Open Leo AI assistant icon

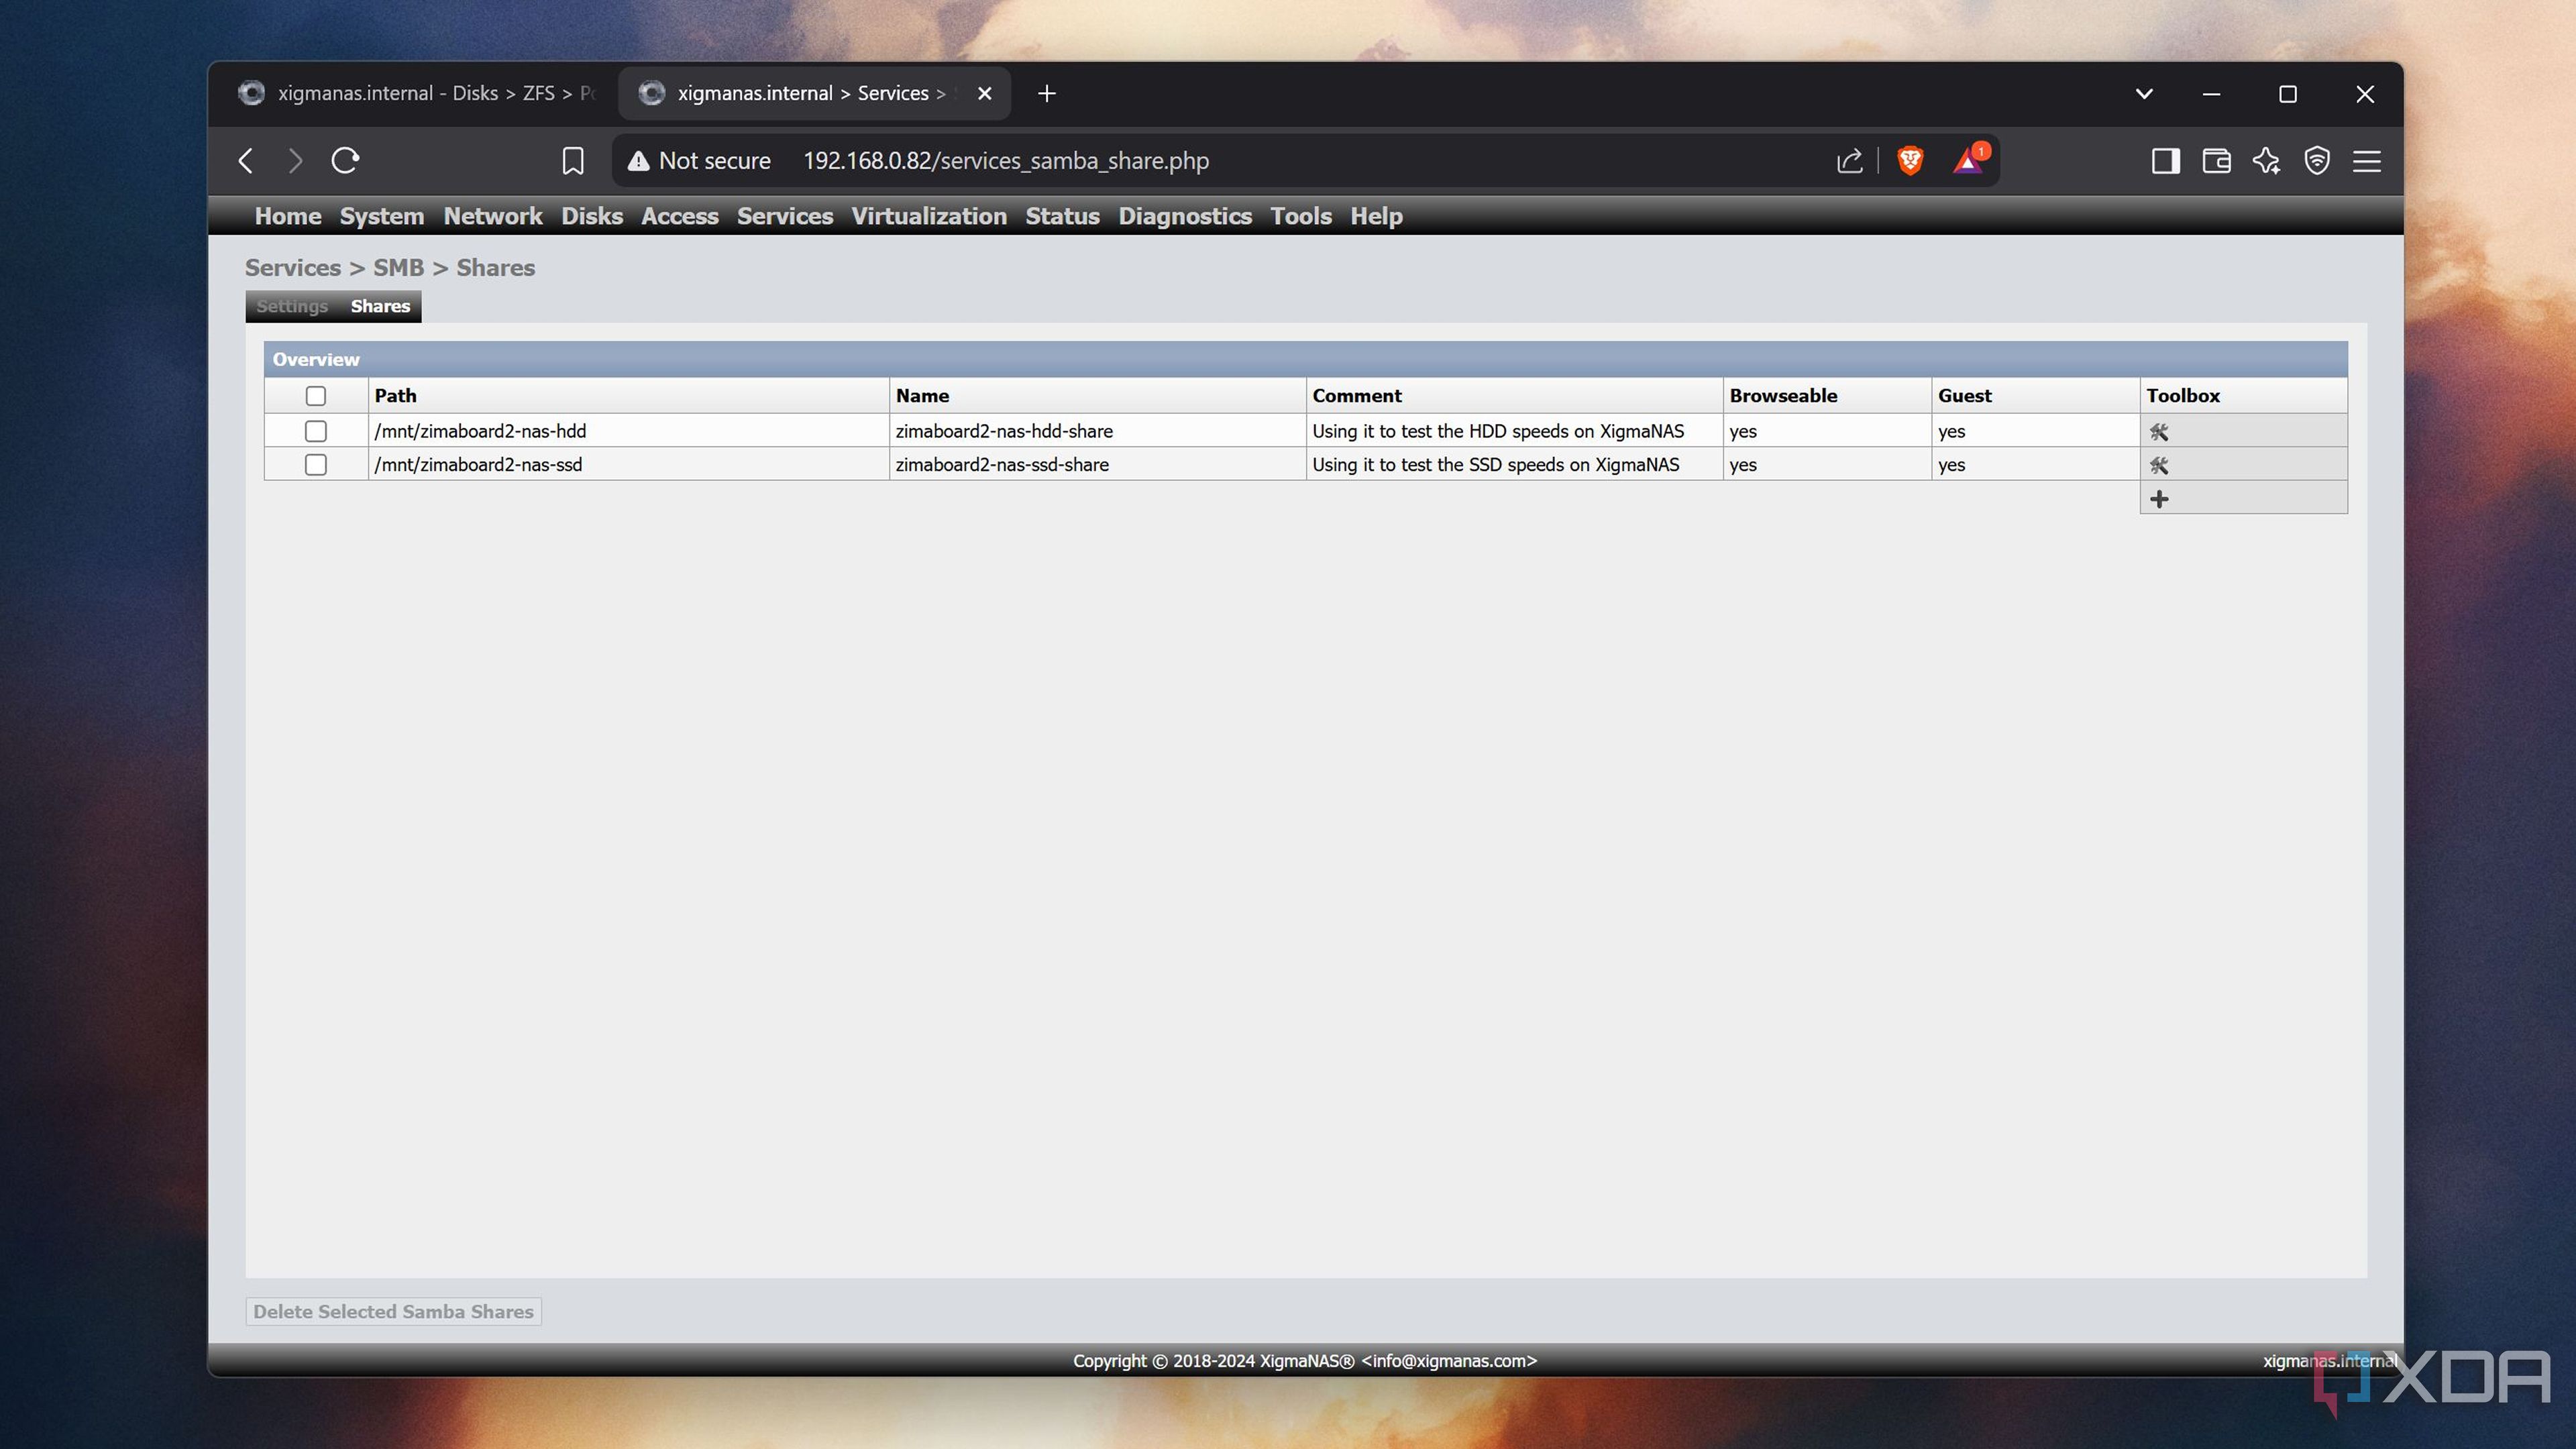[x=2266, y=161]
